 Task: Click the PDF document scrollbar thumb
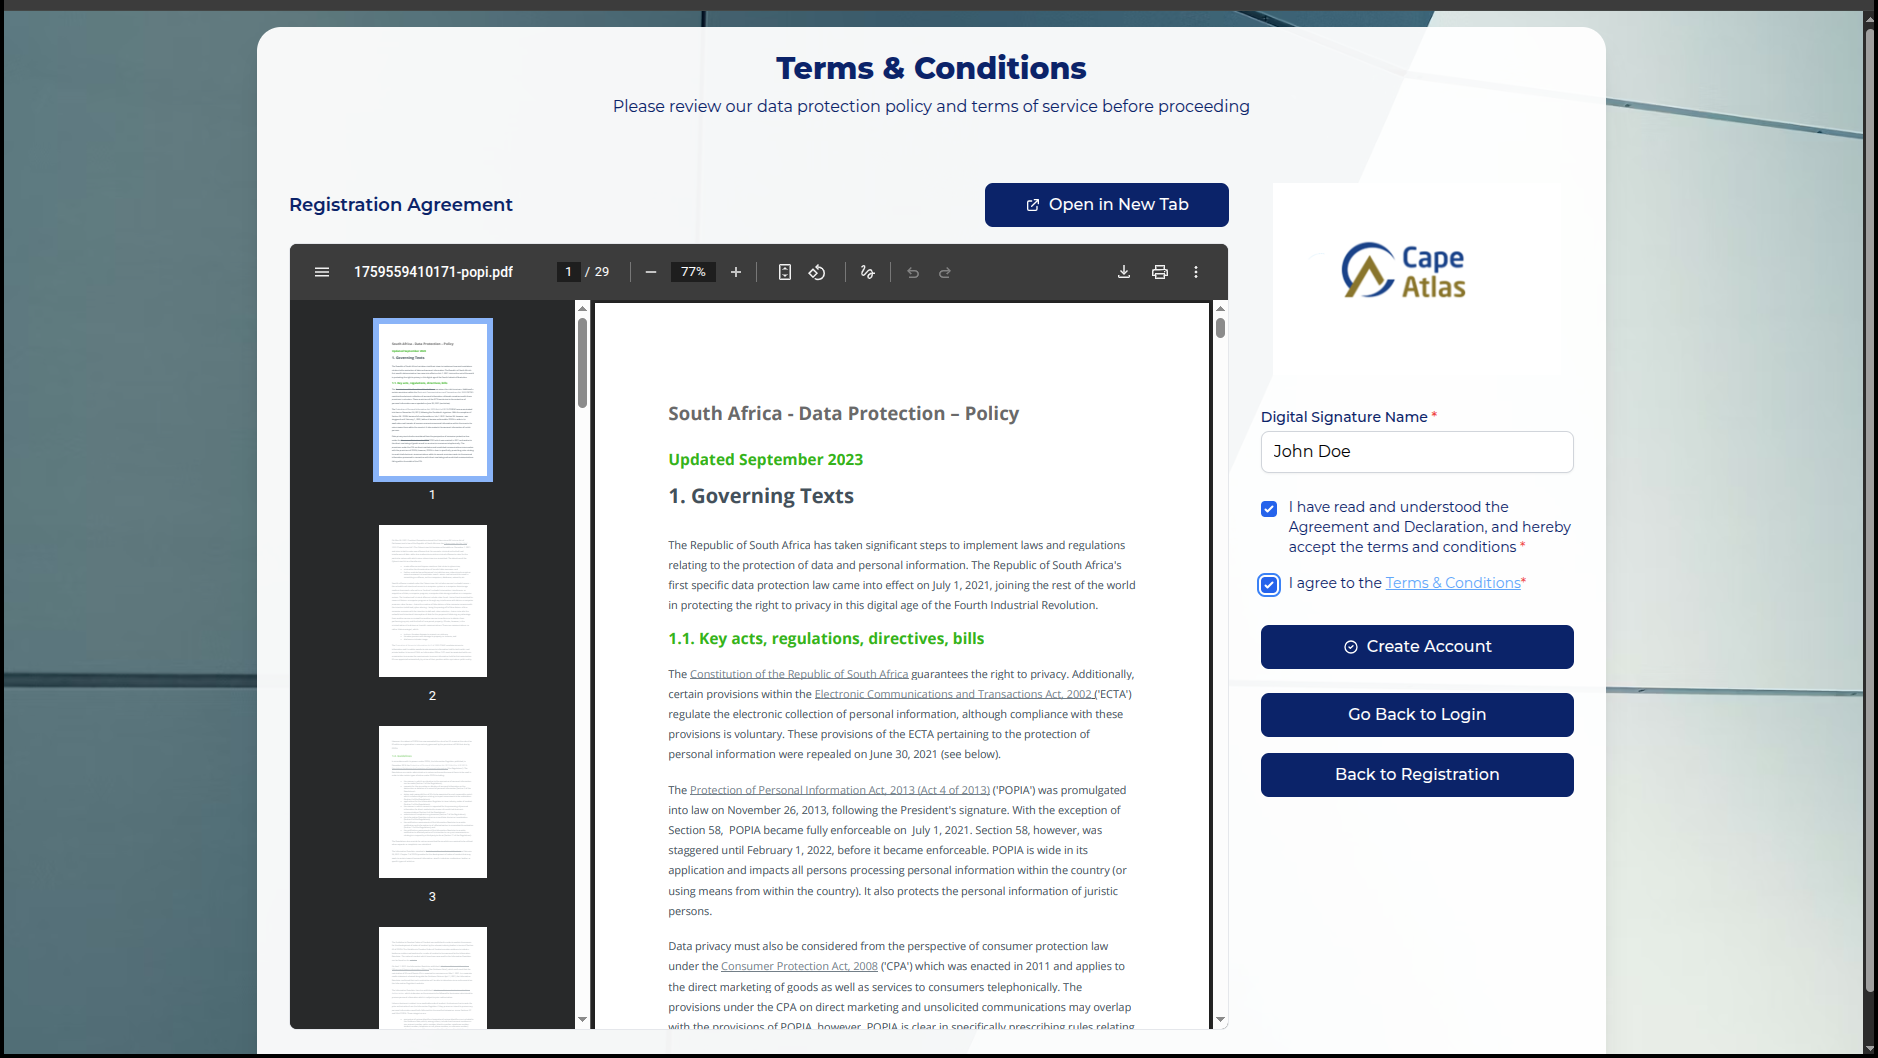point(1220,328)
